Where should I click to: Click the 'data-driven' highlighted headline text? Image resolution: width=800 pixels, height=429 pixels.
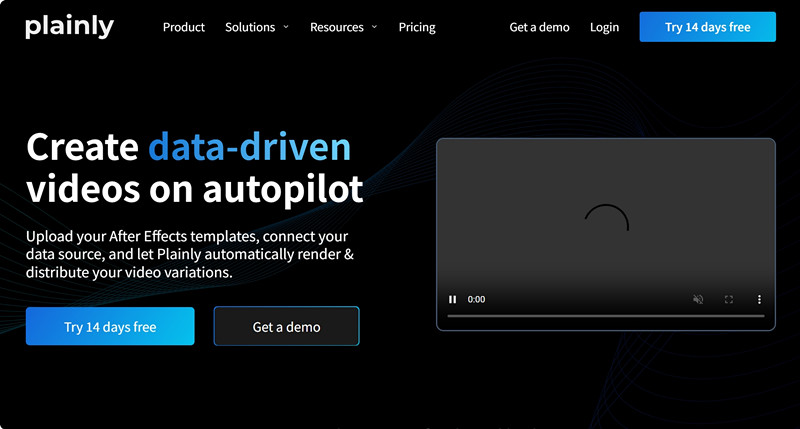point(249,147)
